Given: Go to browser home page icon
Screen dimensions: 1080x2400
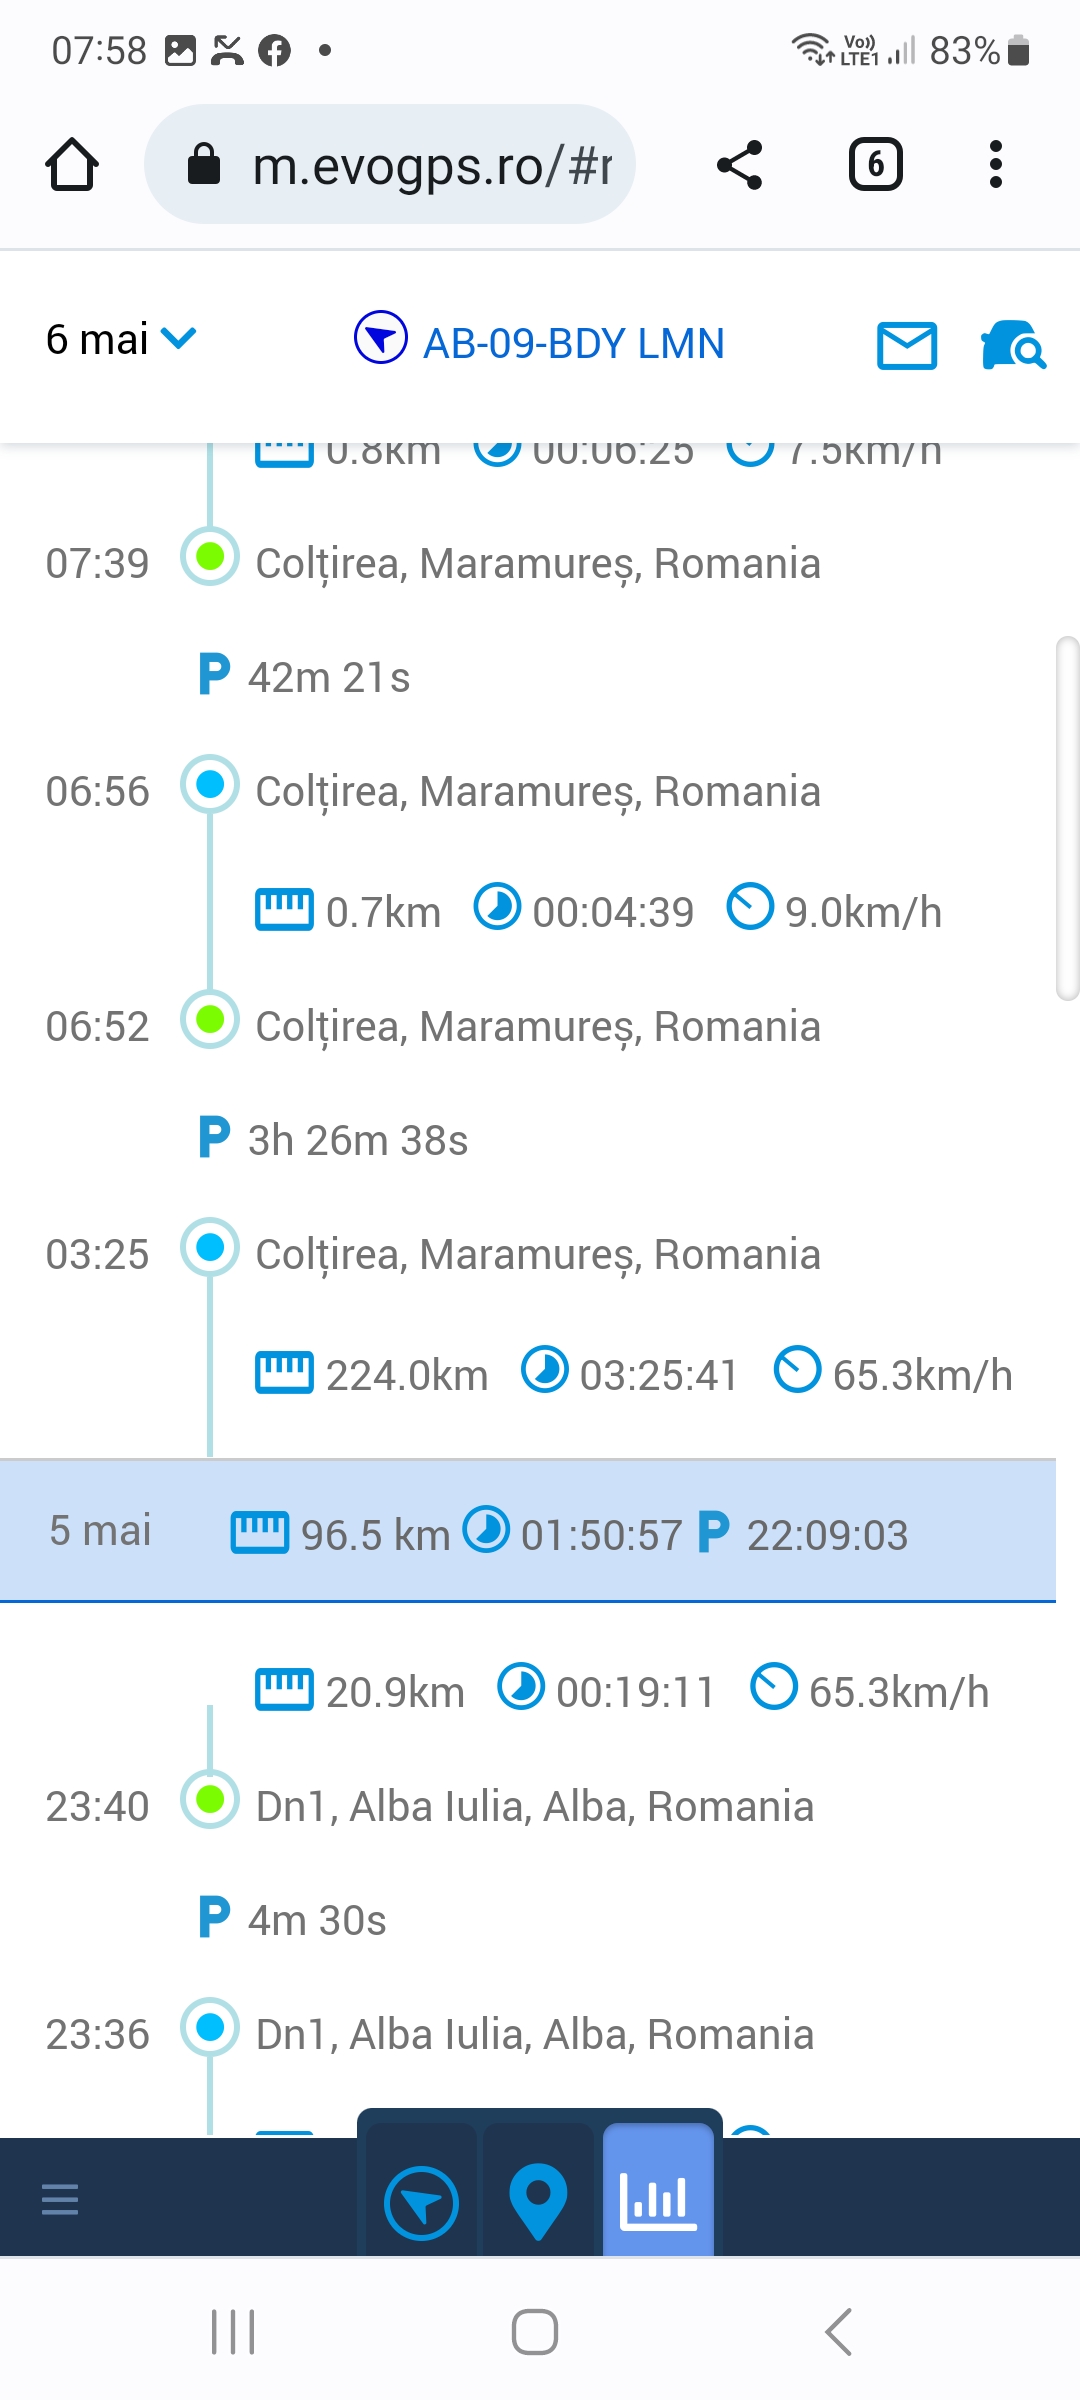Looking at the screenshot, I should tap(72, 165).
